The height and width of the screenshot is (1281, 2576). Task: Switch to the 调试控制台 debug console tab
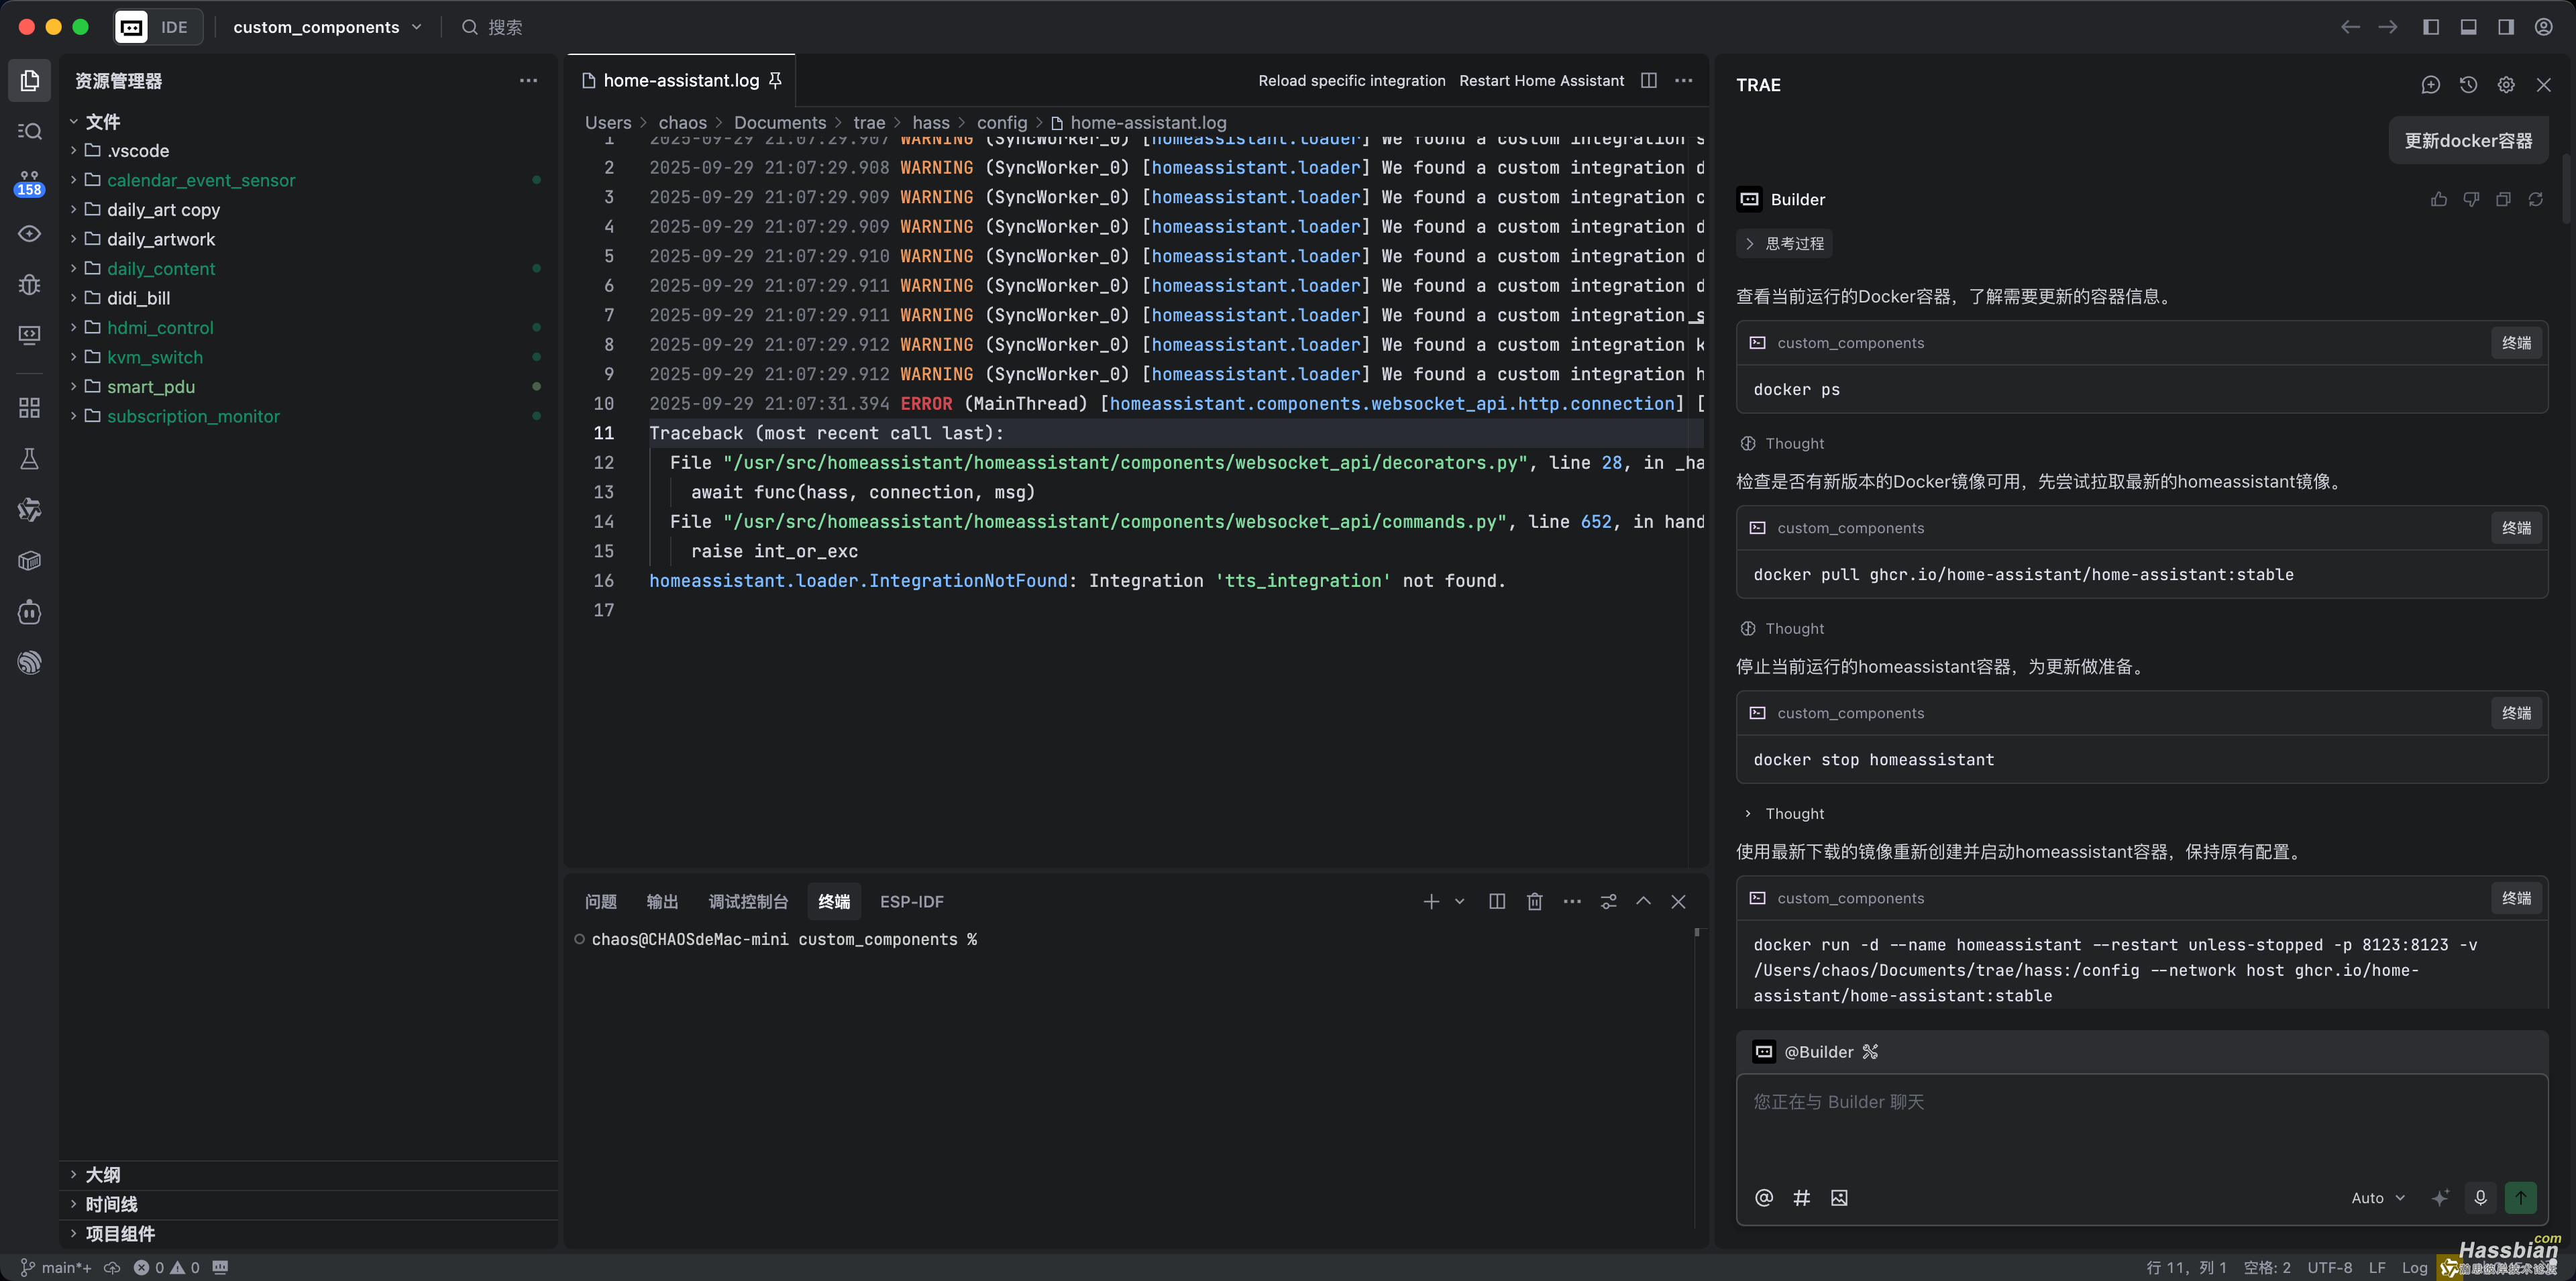pos(748,901)
